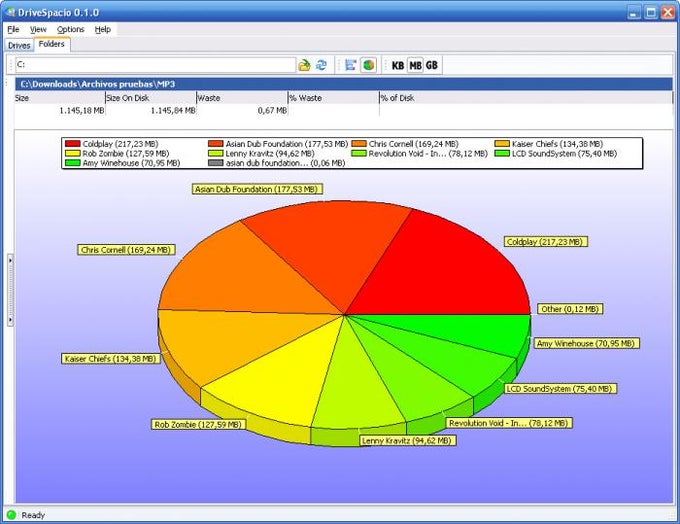The image size is (680, 524).
Task: Select the Folders tab
Action: point(52,44)
